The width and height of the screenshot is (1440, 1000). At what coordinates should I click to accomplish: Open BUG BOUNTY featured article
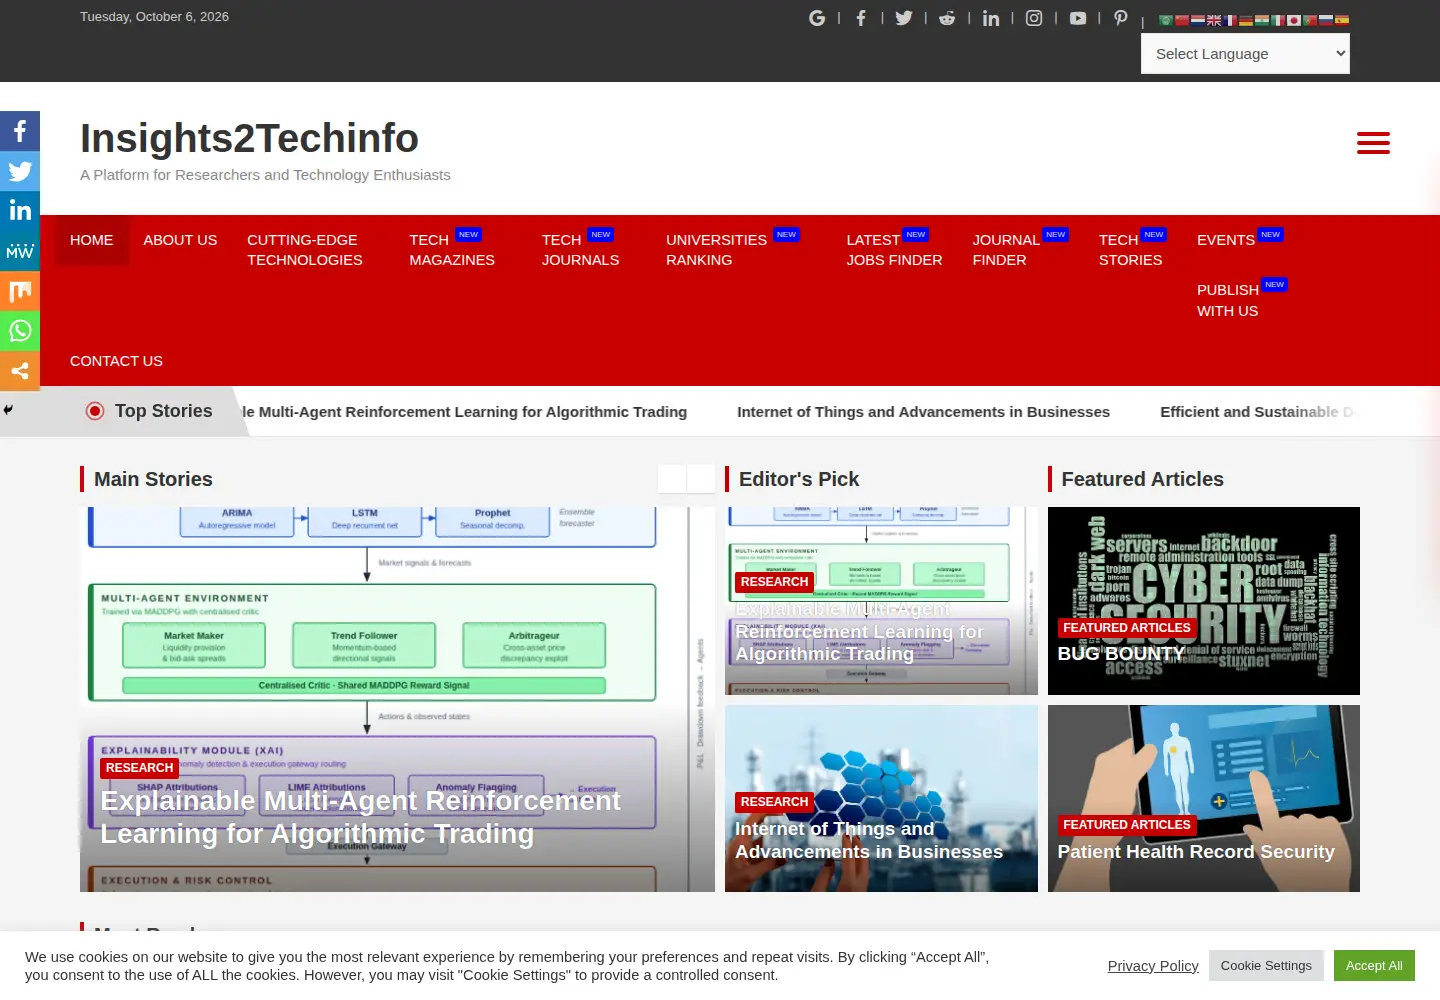pyautogui.click(x=1121, y=653)
